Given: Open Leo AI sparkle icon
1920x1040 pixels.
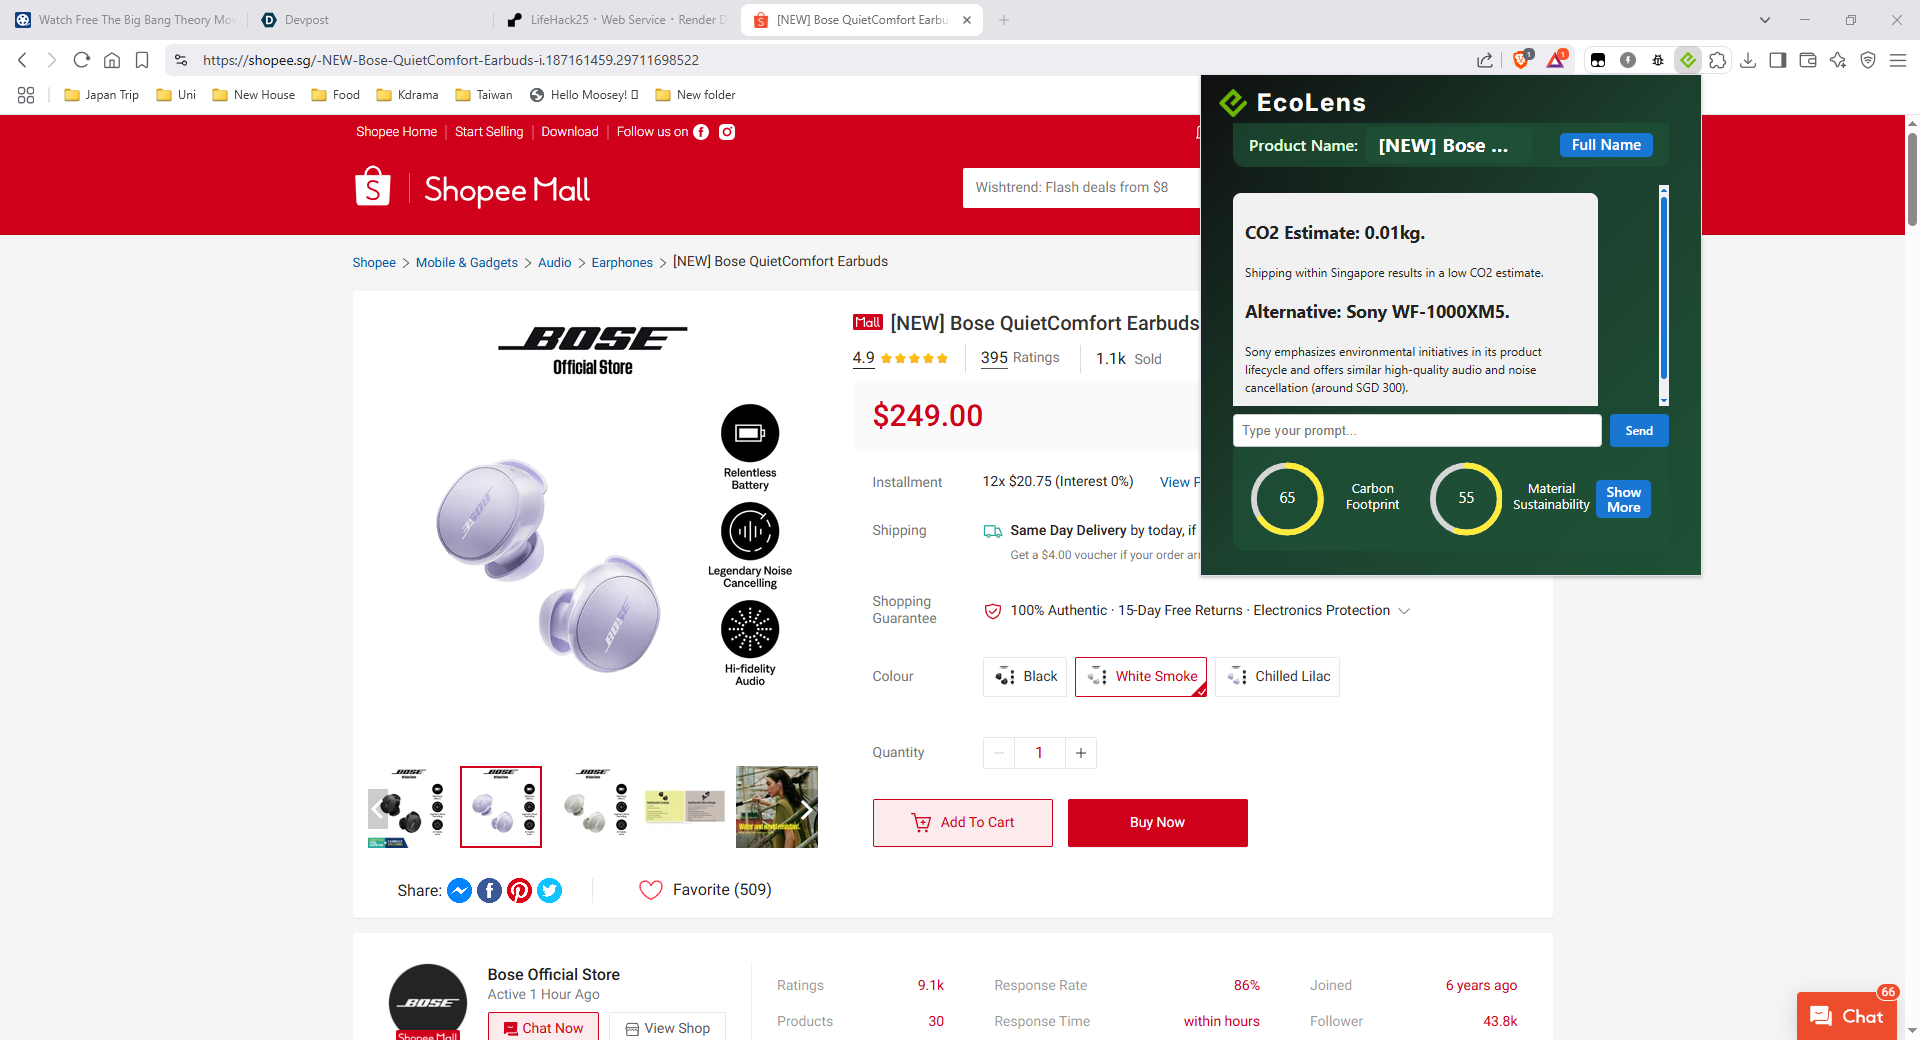Looking at the screenshot, I should 1838,60.
